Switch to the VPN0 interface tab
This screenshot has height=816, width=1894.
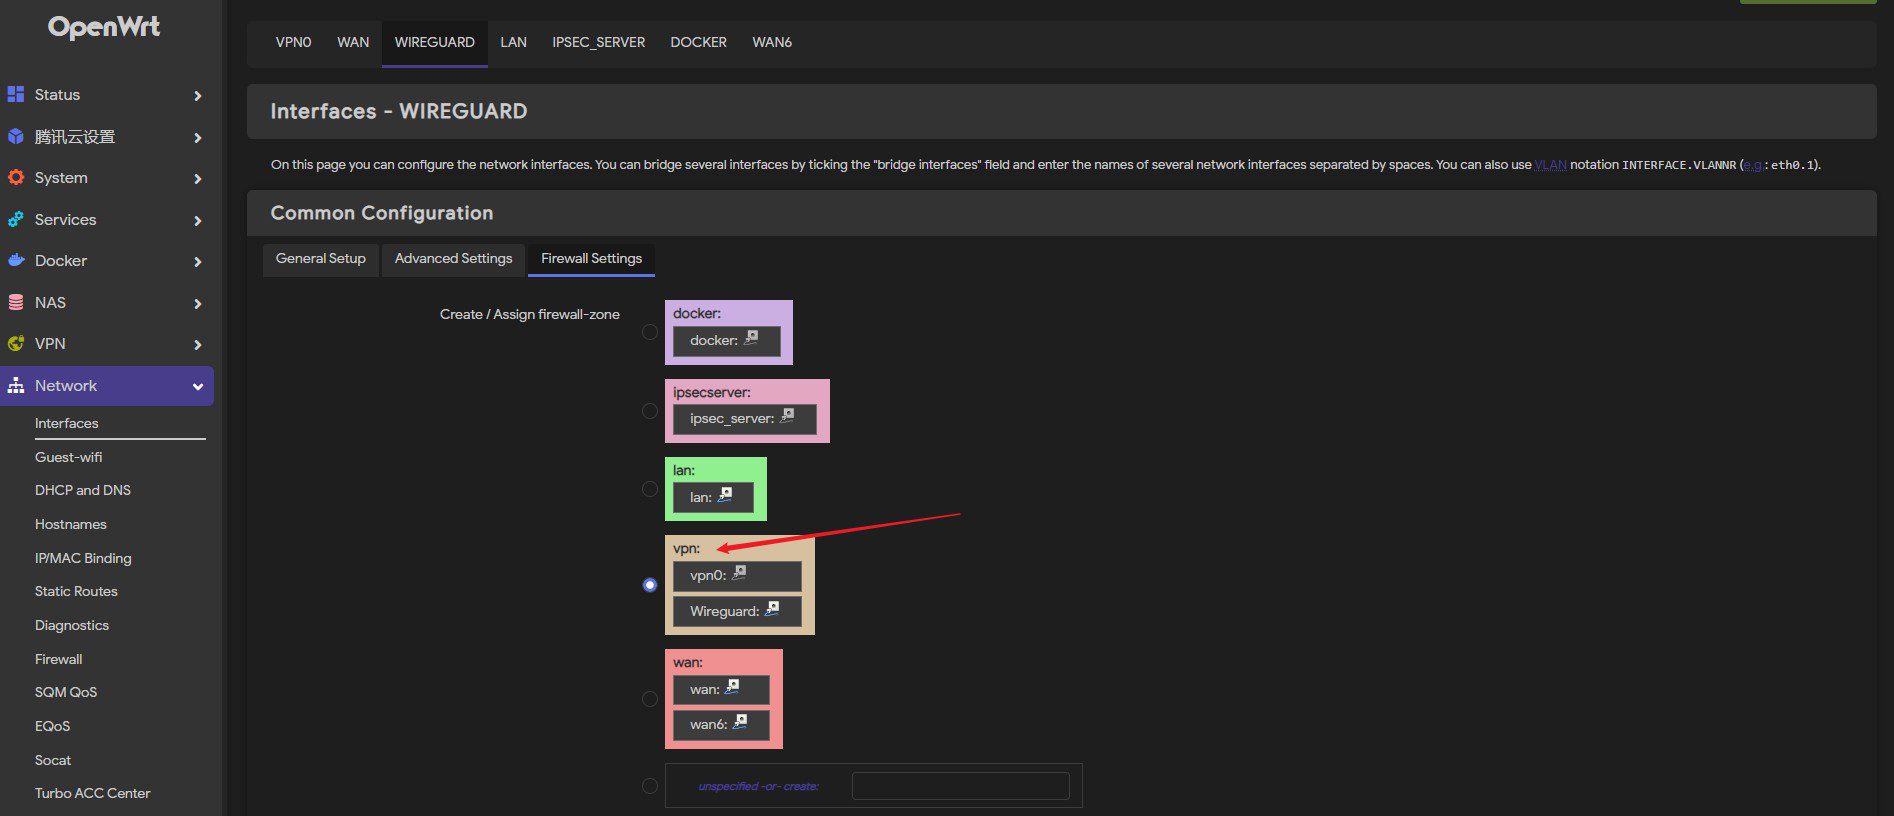tap(293, 42)
